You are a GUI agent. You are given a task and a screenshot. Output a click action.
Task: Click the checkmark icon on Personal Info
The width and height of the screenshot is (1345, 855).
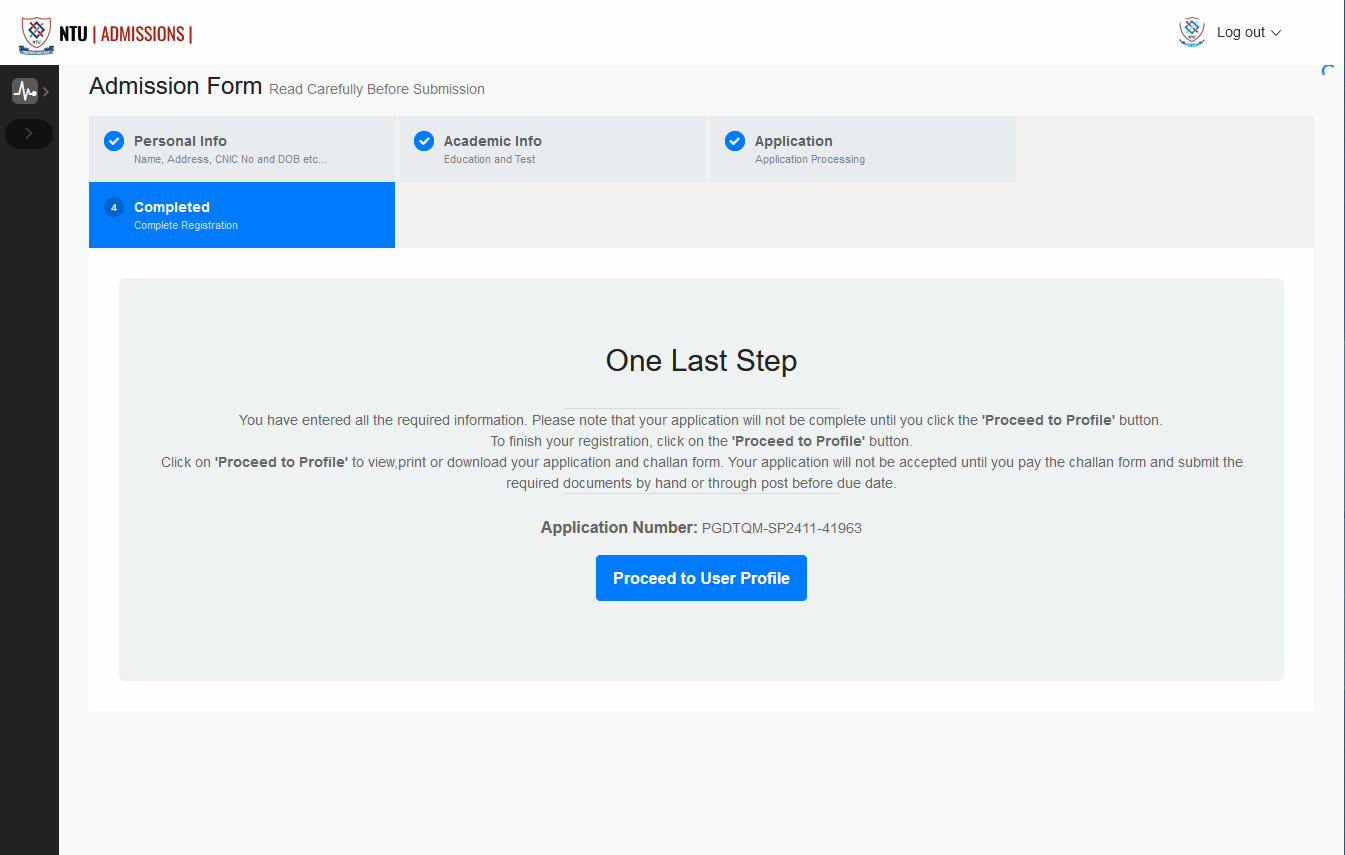coord(114,141)
